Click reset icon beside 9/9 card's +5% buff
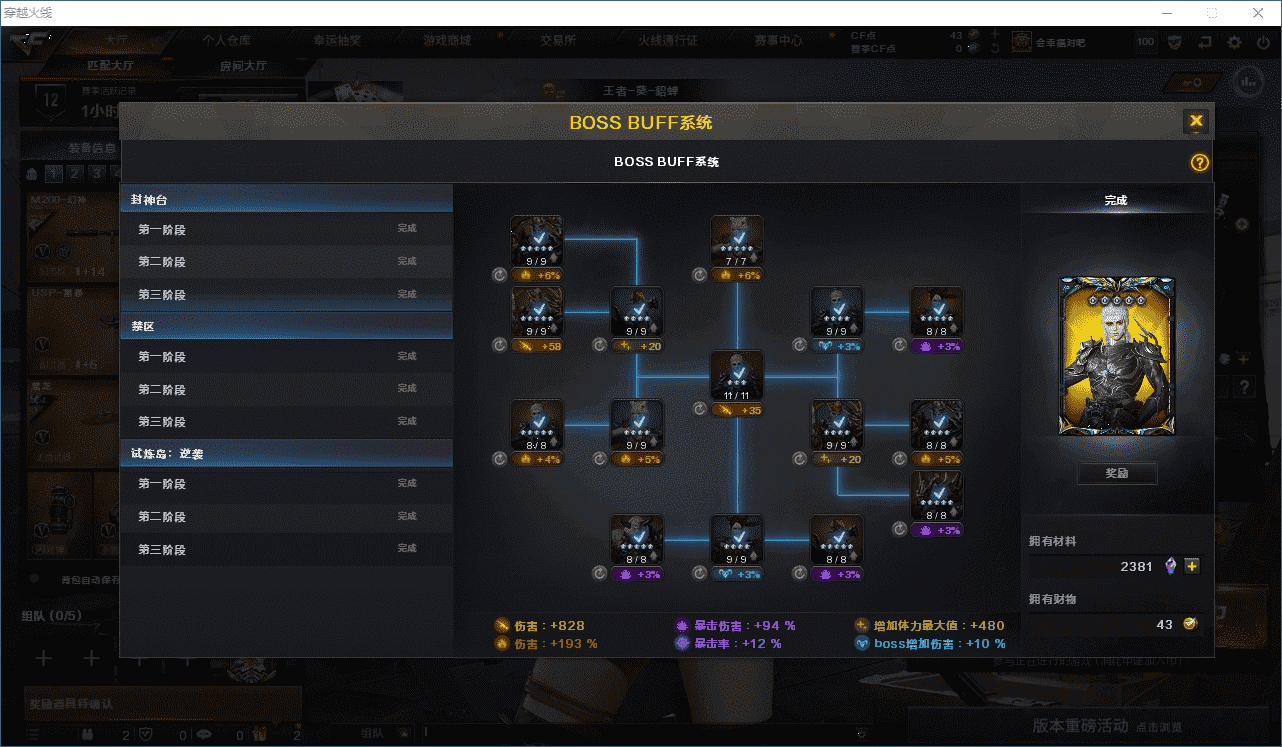1282x747 pixels. pyautogui.click(x=600, y=459)
